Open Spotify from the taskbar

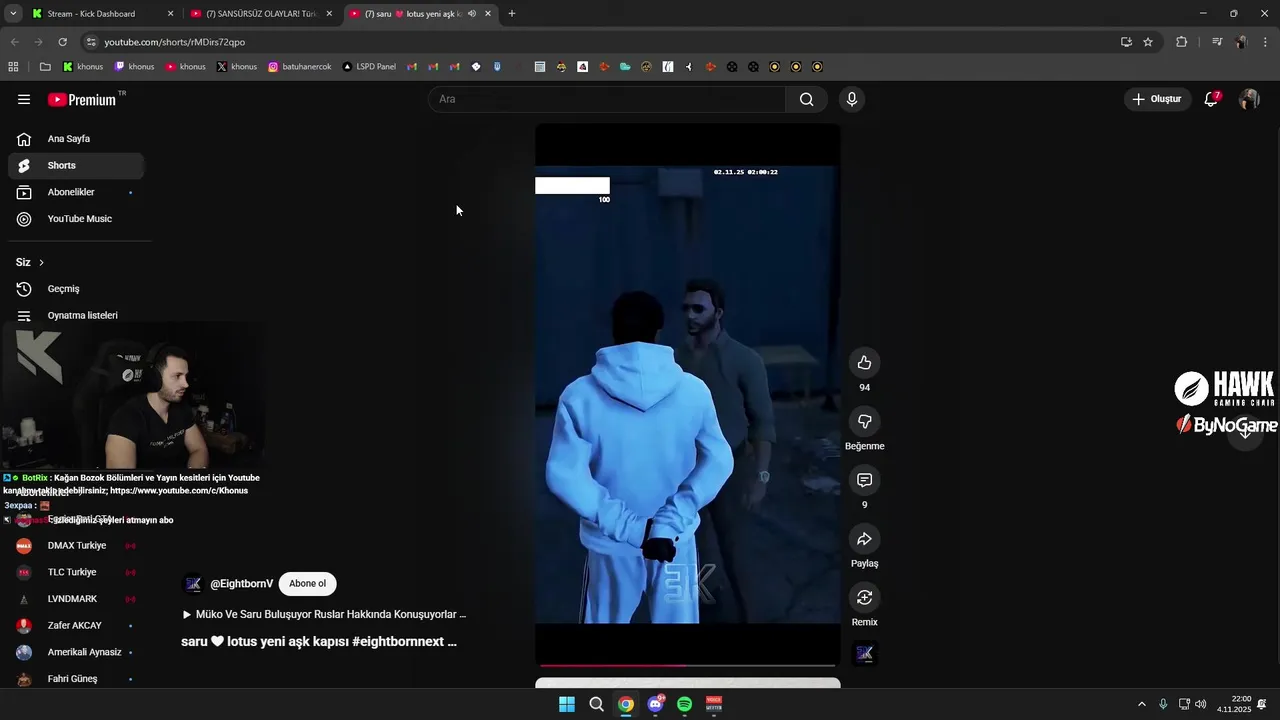coord(685,704)
